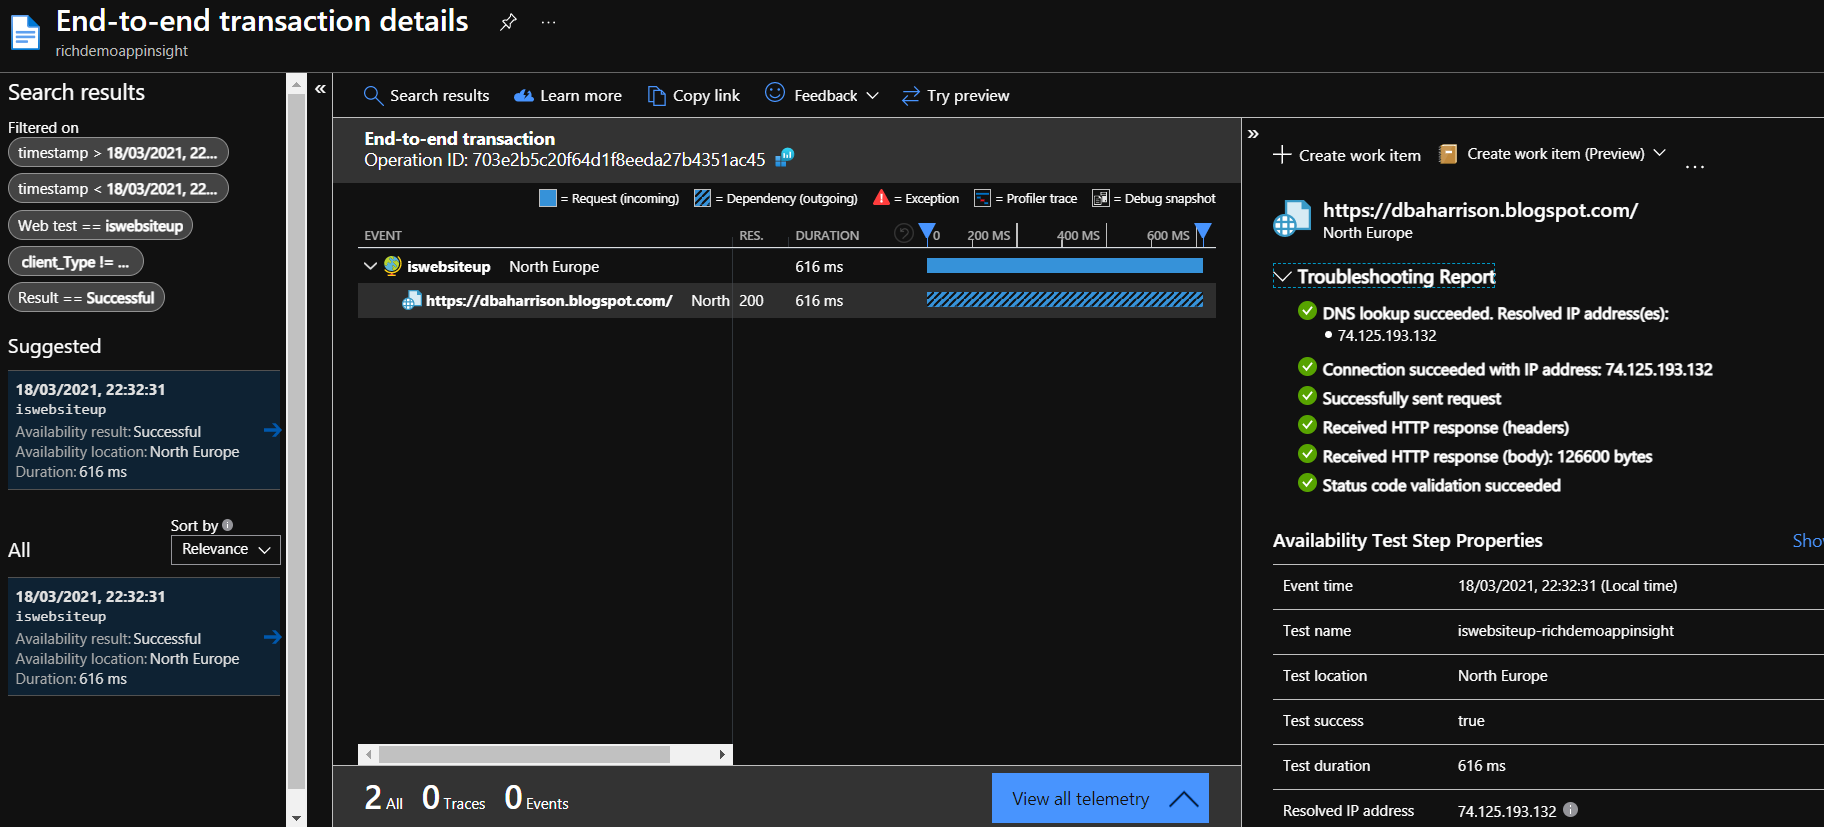Open Learn more
This screenshot has width=1824, height=827.
pyautogui.click(x=567, y=96)
